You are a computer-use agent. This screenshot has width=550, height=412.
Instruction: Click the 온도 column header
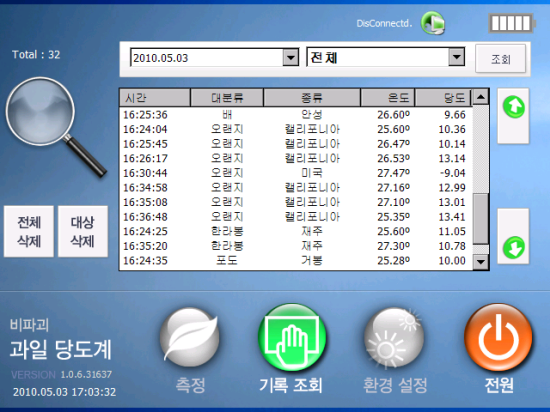coord(388,97)
